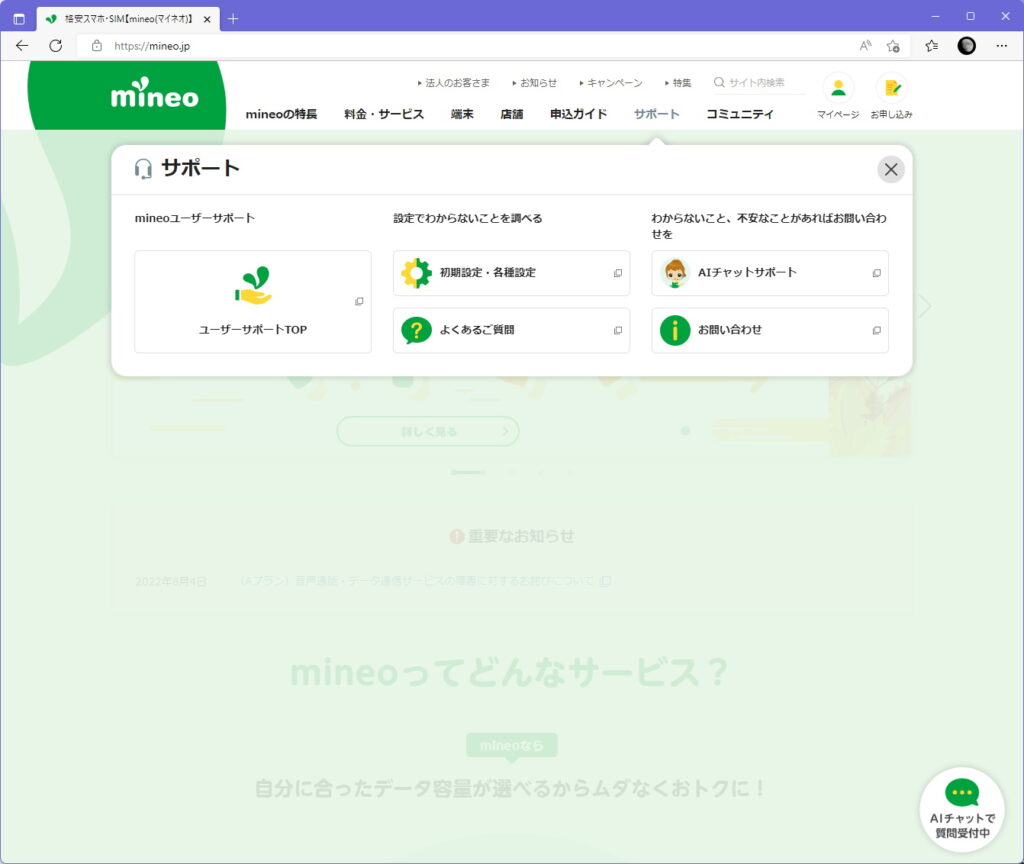1024x864 pixels.
Task: Click the question mark FAQ icon
Action: pyautogui.click(x=417, y=330)
